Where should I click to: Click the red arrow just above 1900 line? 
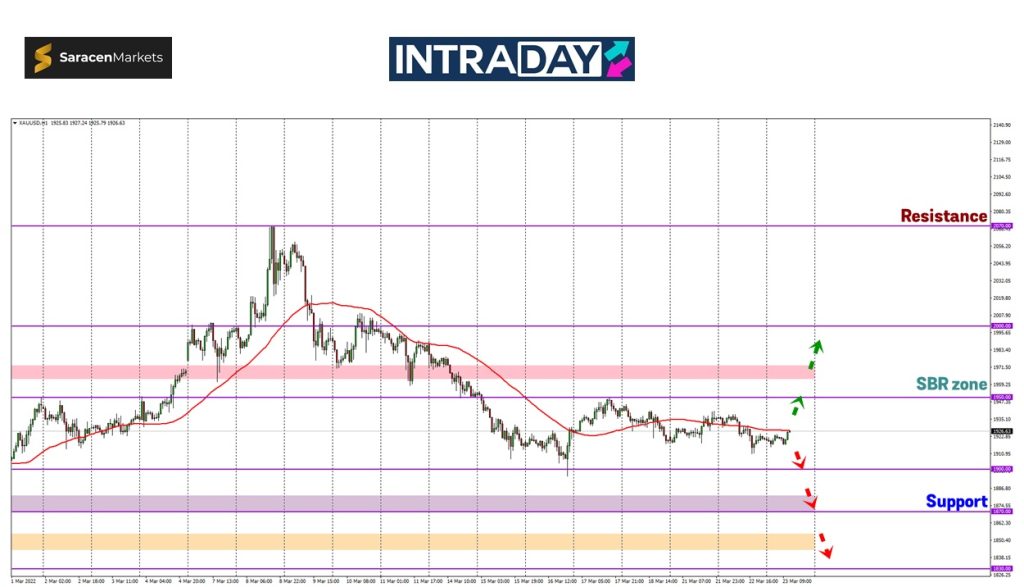[799, 460]
